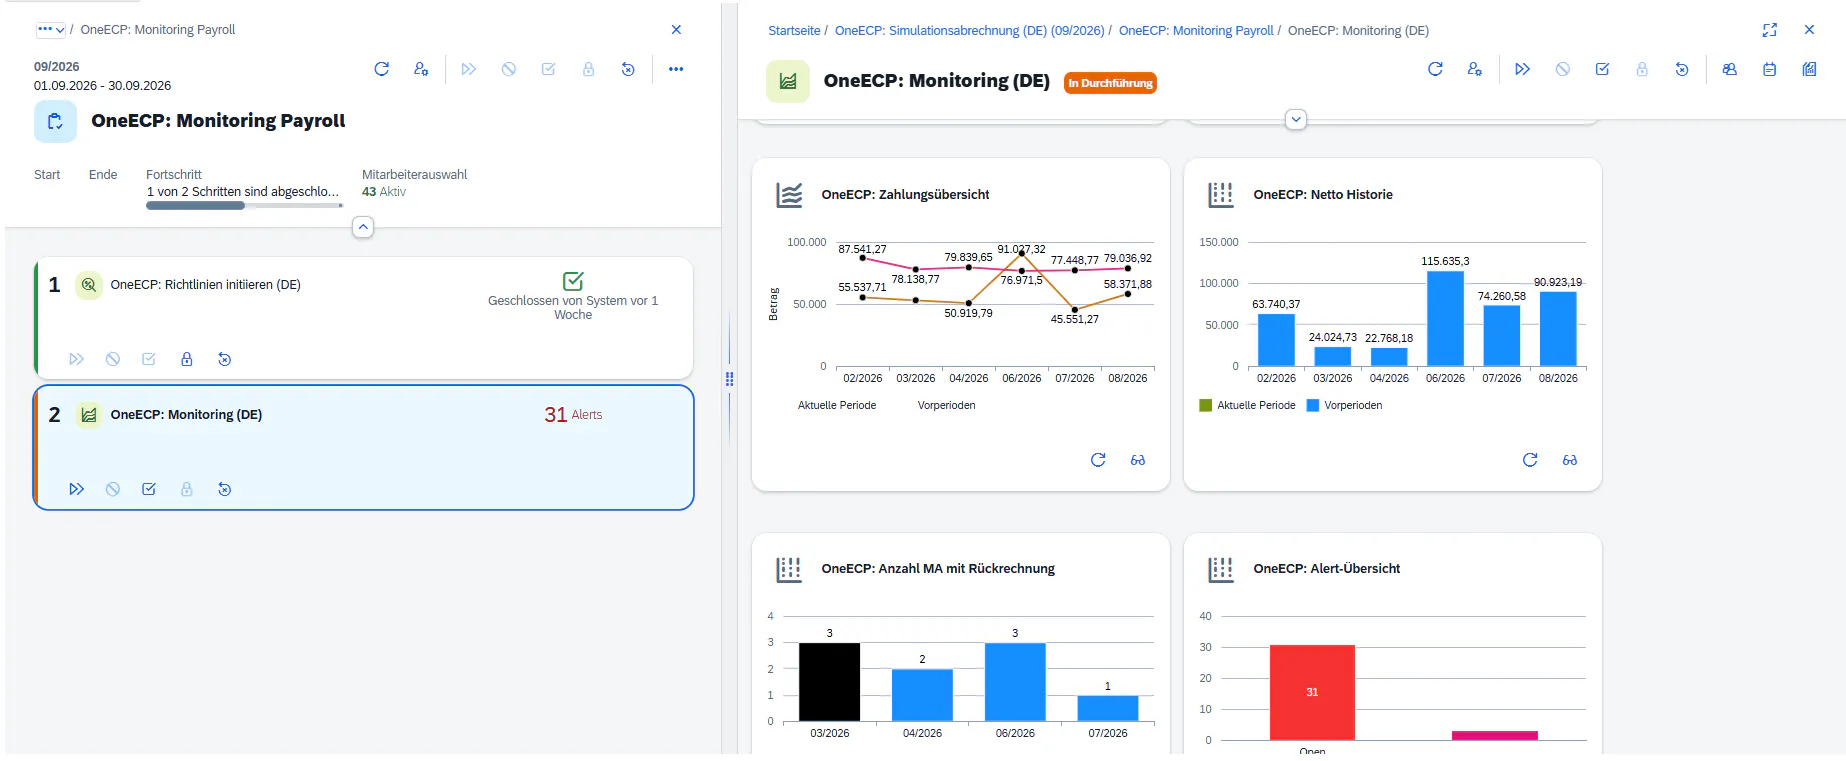Select the 06/2026 bar labeled 115.635,3
Viewport: 1846px width, 761px height.
pos(1445,318)
